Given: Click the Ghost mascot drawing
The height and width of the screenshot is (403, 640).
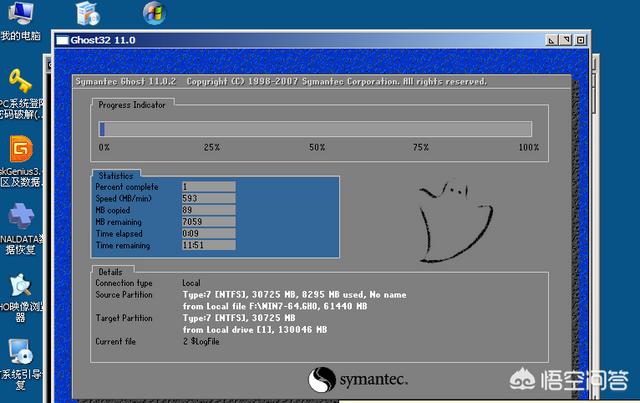Looking at the screenshot, I should 456,220.
